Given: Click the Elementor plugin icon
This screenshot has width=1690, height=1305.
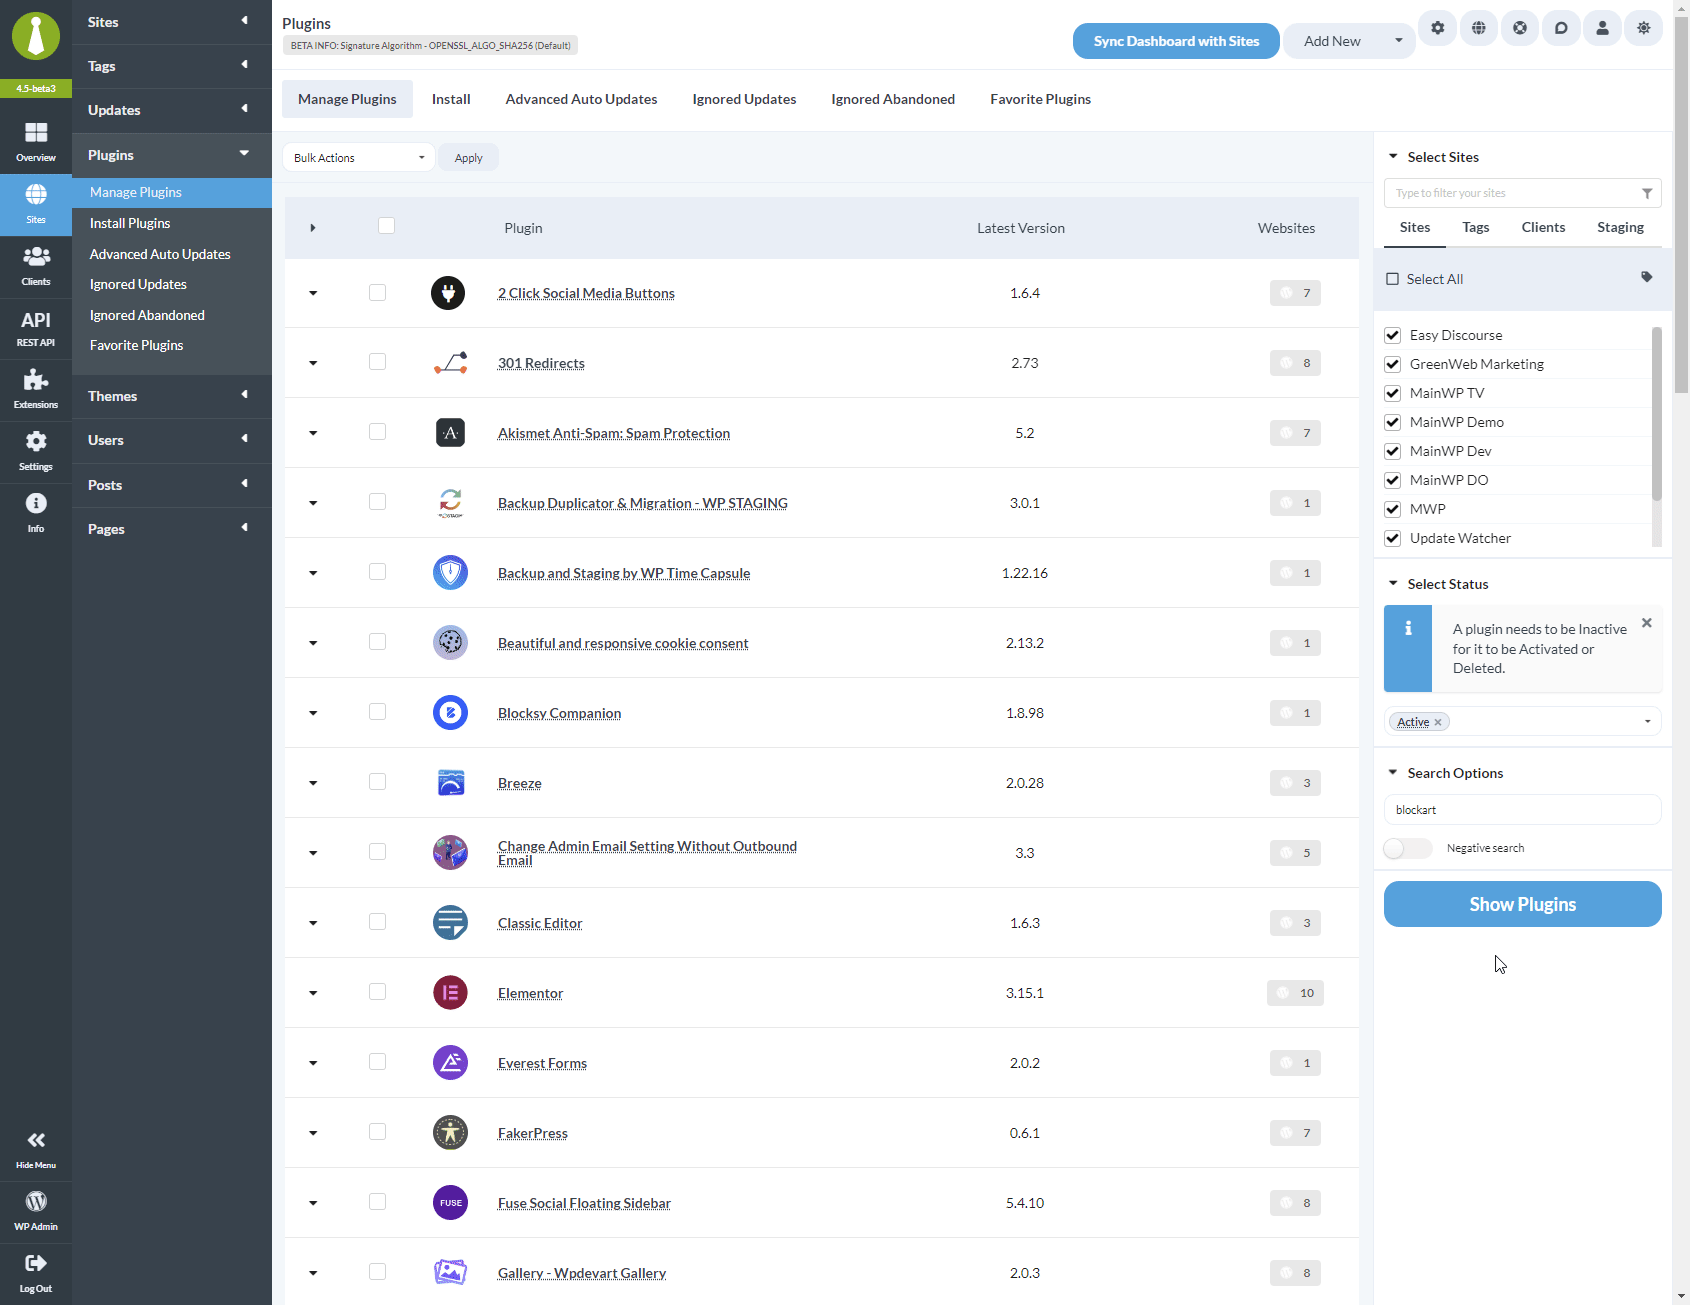Looking at the screenshot, I should click(450, 993).
